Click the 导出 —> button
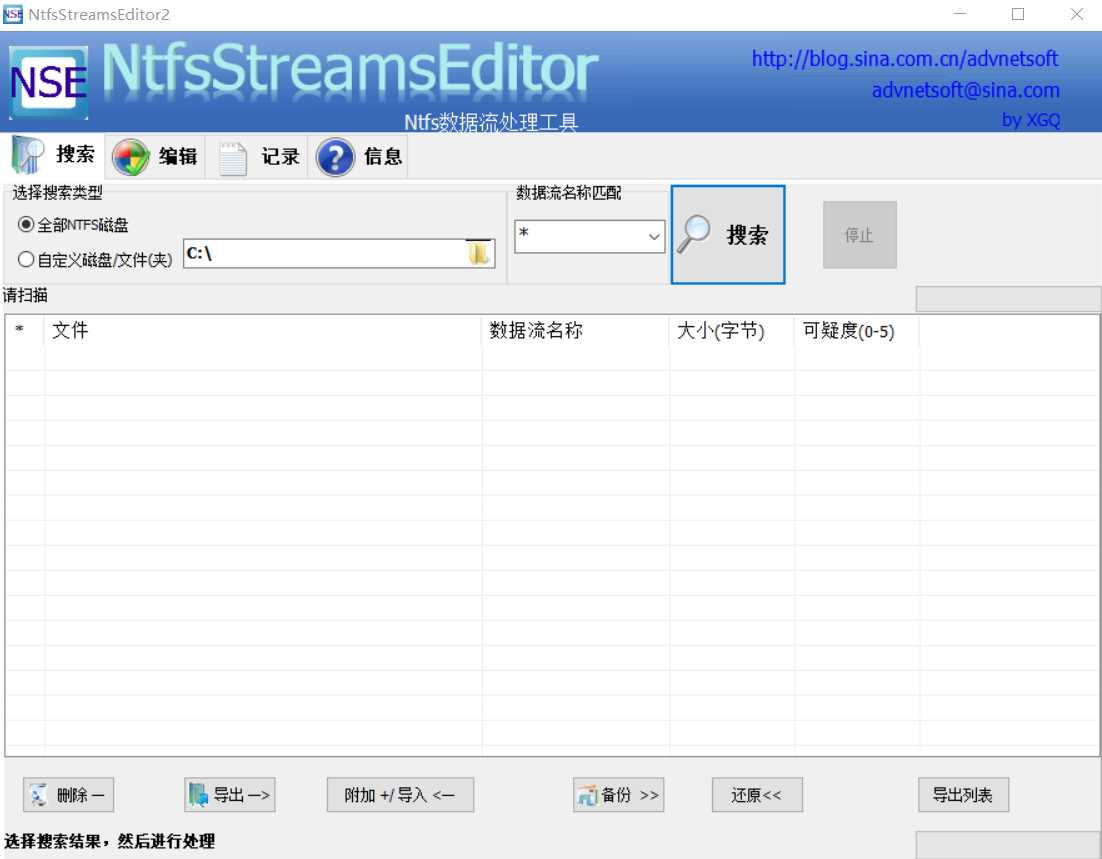The image size is (1102, 859). [x=230, y=795]
